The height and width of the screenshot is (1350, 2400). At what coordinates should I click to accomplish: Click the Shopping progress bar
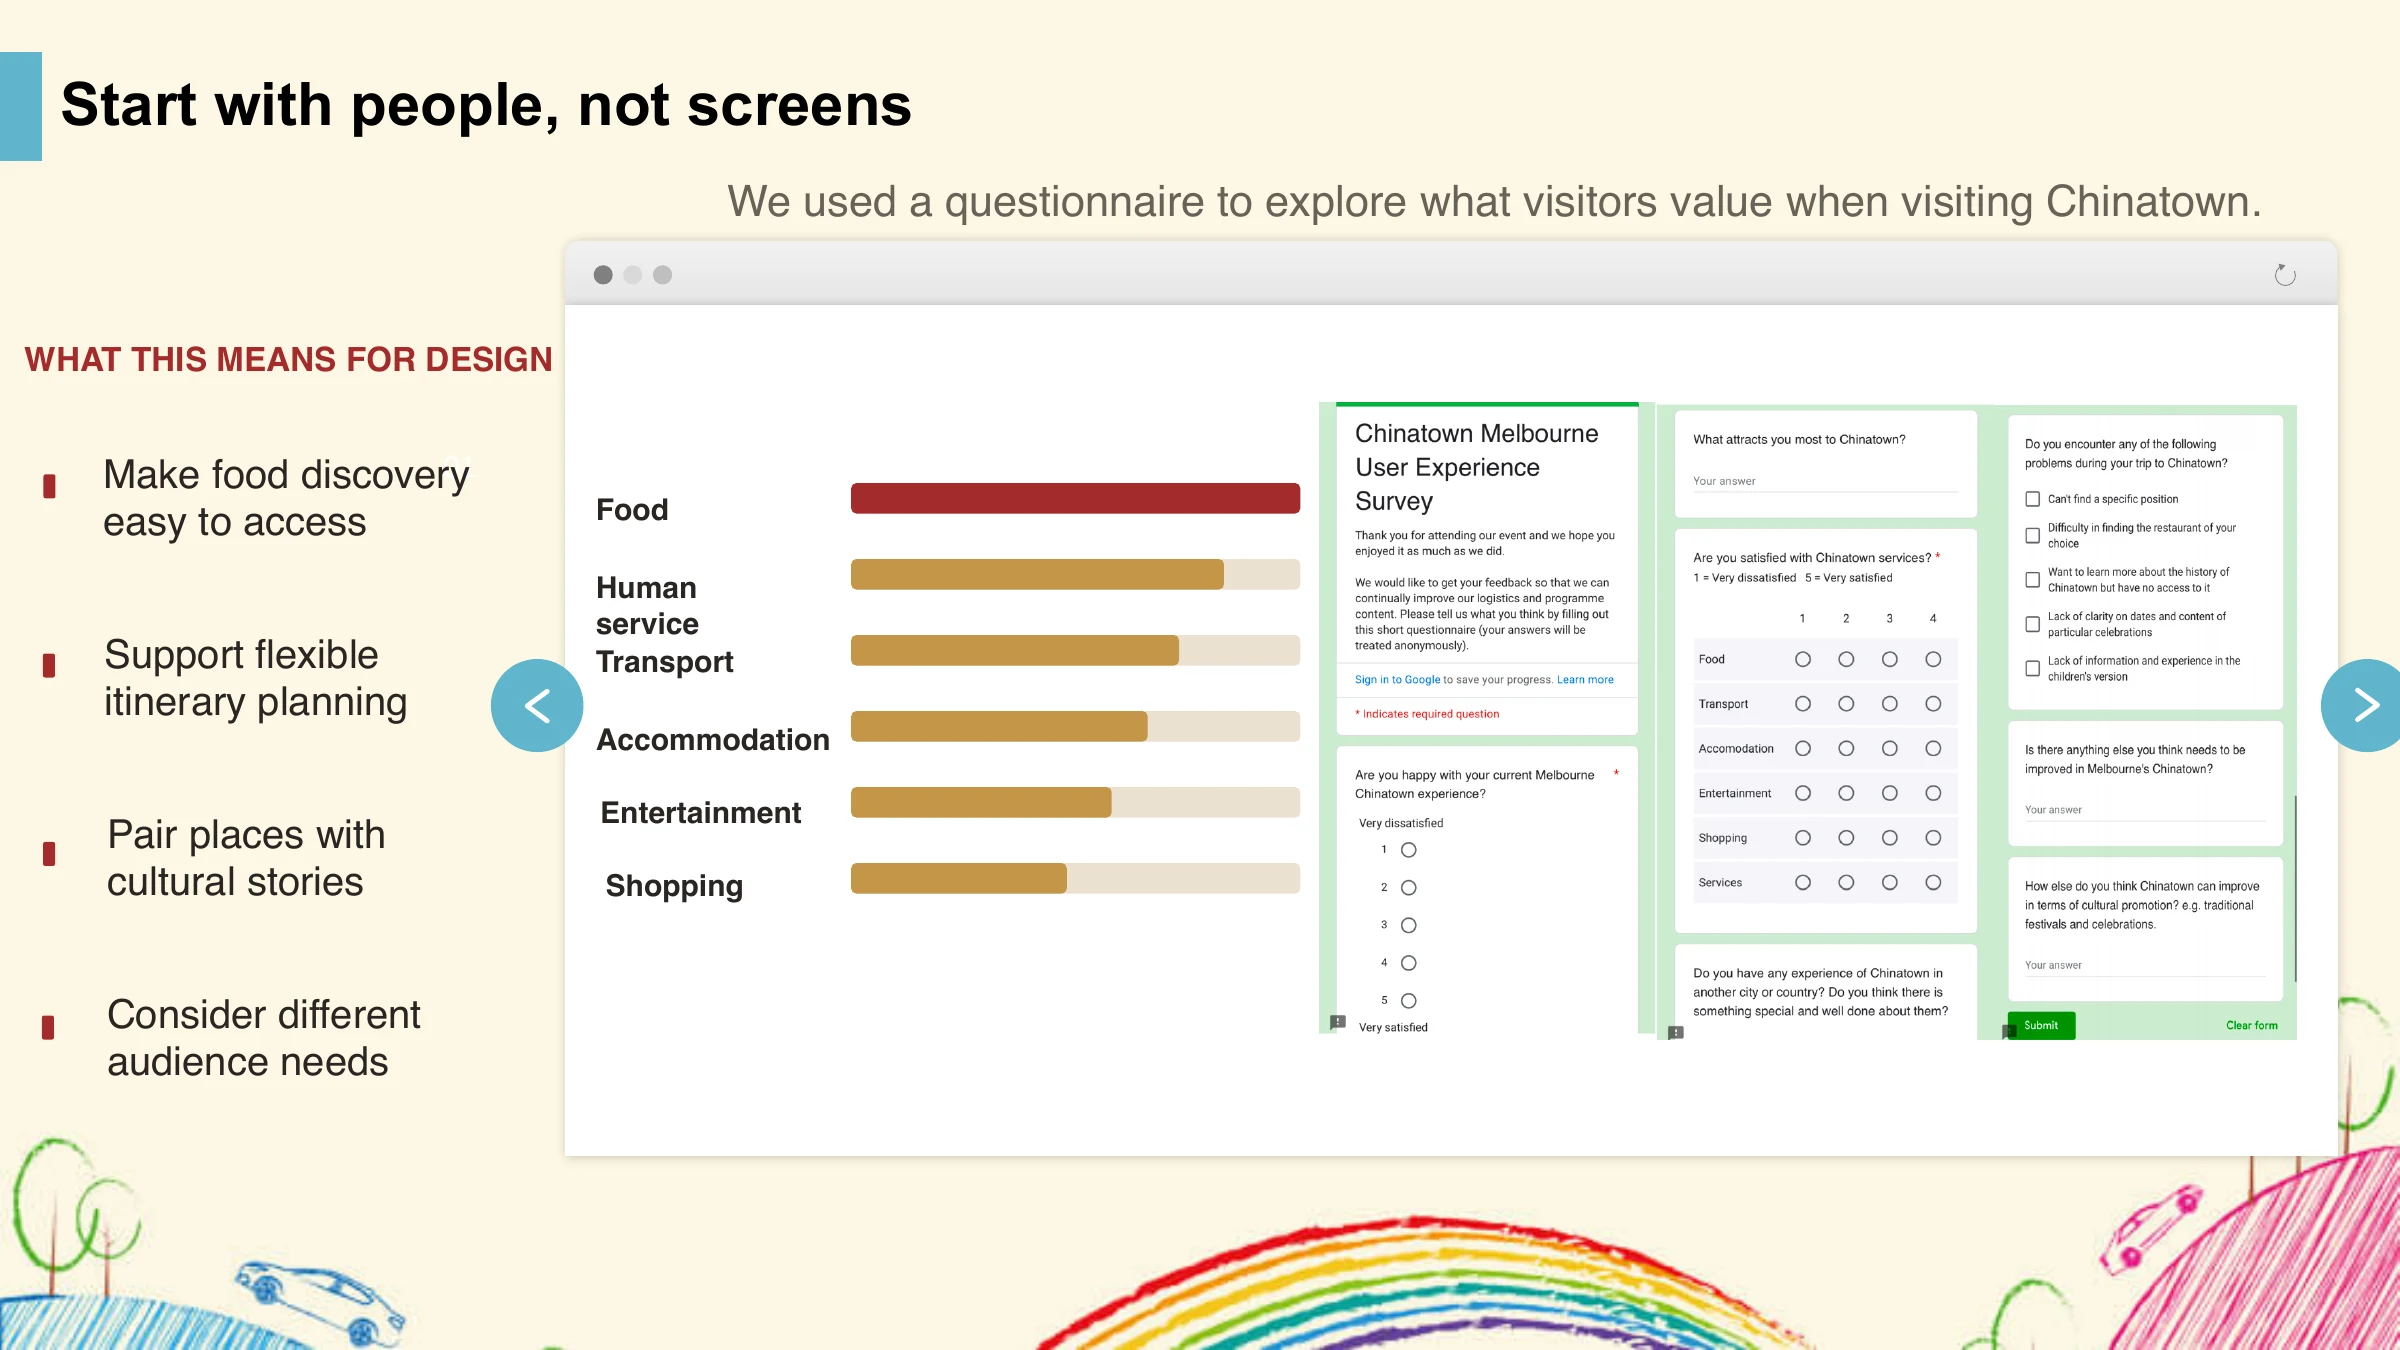pyautogui.click(x=1075, y=879)
